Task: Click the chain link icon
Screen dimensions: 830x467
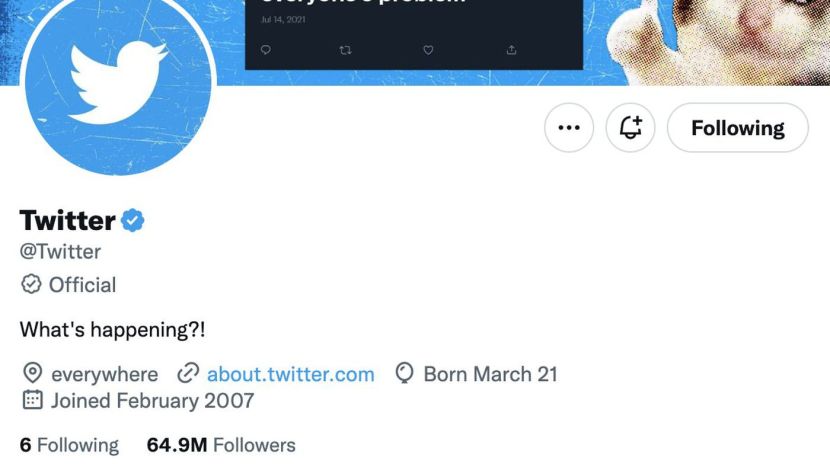Action: 188,374
